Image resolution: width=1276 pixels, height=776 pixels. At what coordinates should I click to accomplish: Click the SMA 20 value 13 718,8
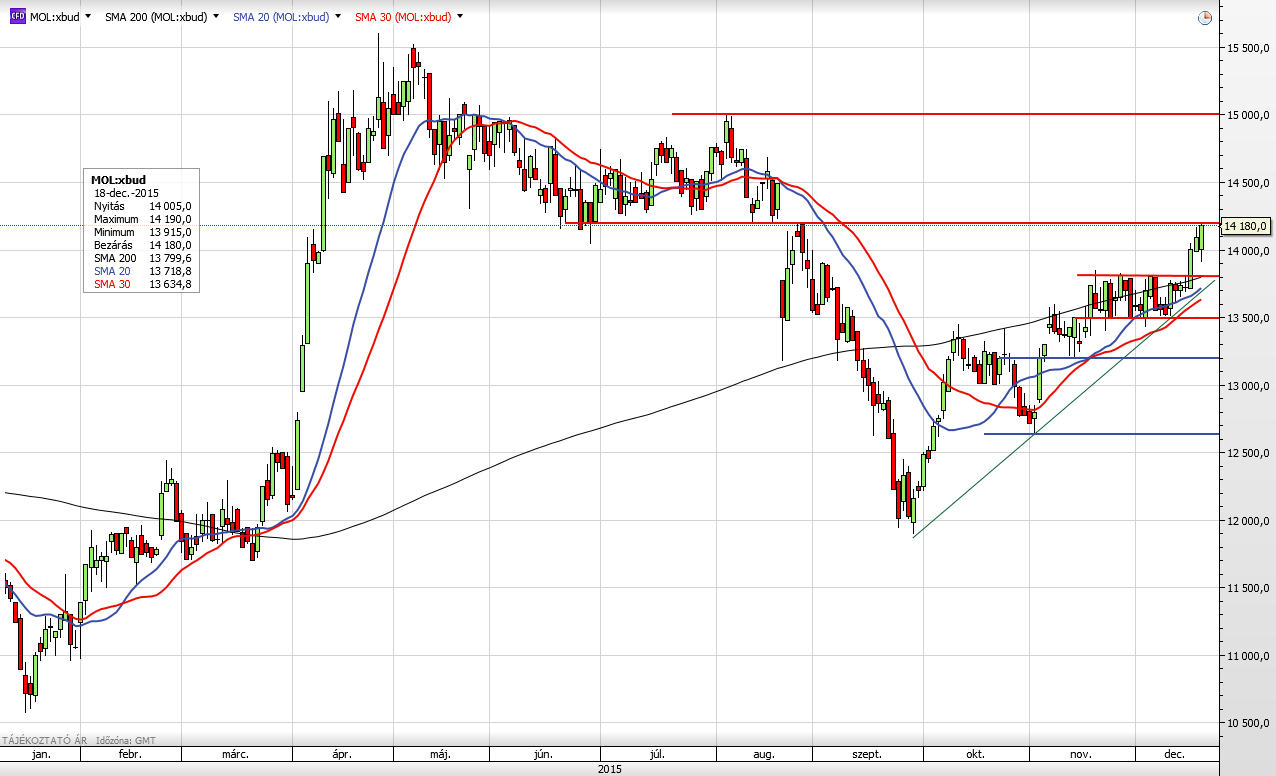coord(170,271)
